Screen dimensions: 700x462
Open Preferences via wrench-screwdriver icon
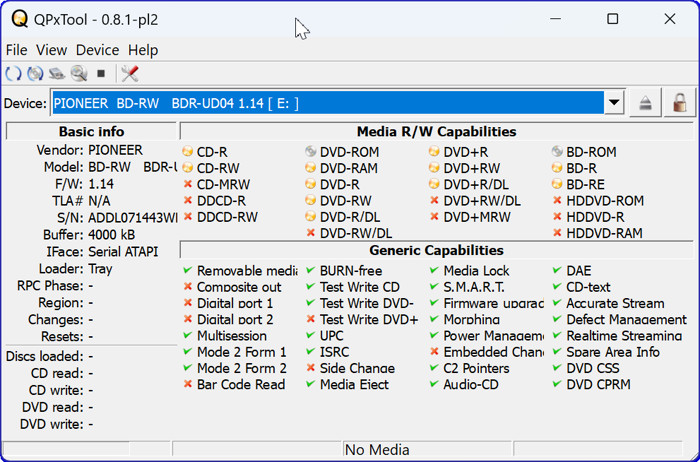tap(129, 73)
